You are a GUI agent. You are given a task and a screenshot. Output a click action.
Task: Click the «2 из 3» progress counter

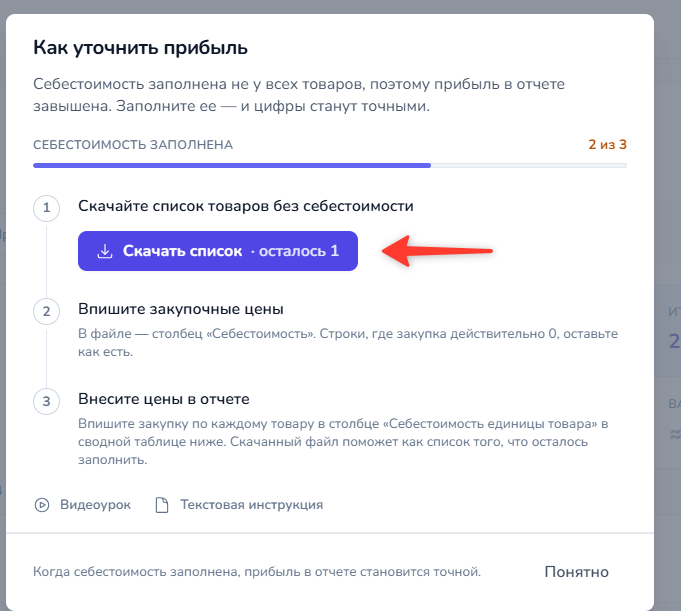[607, 145]
